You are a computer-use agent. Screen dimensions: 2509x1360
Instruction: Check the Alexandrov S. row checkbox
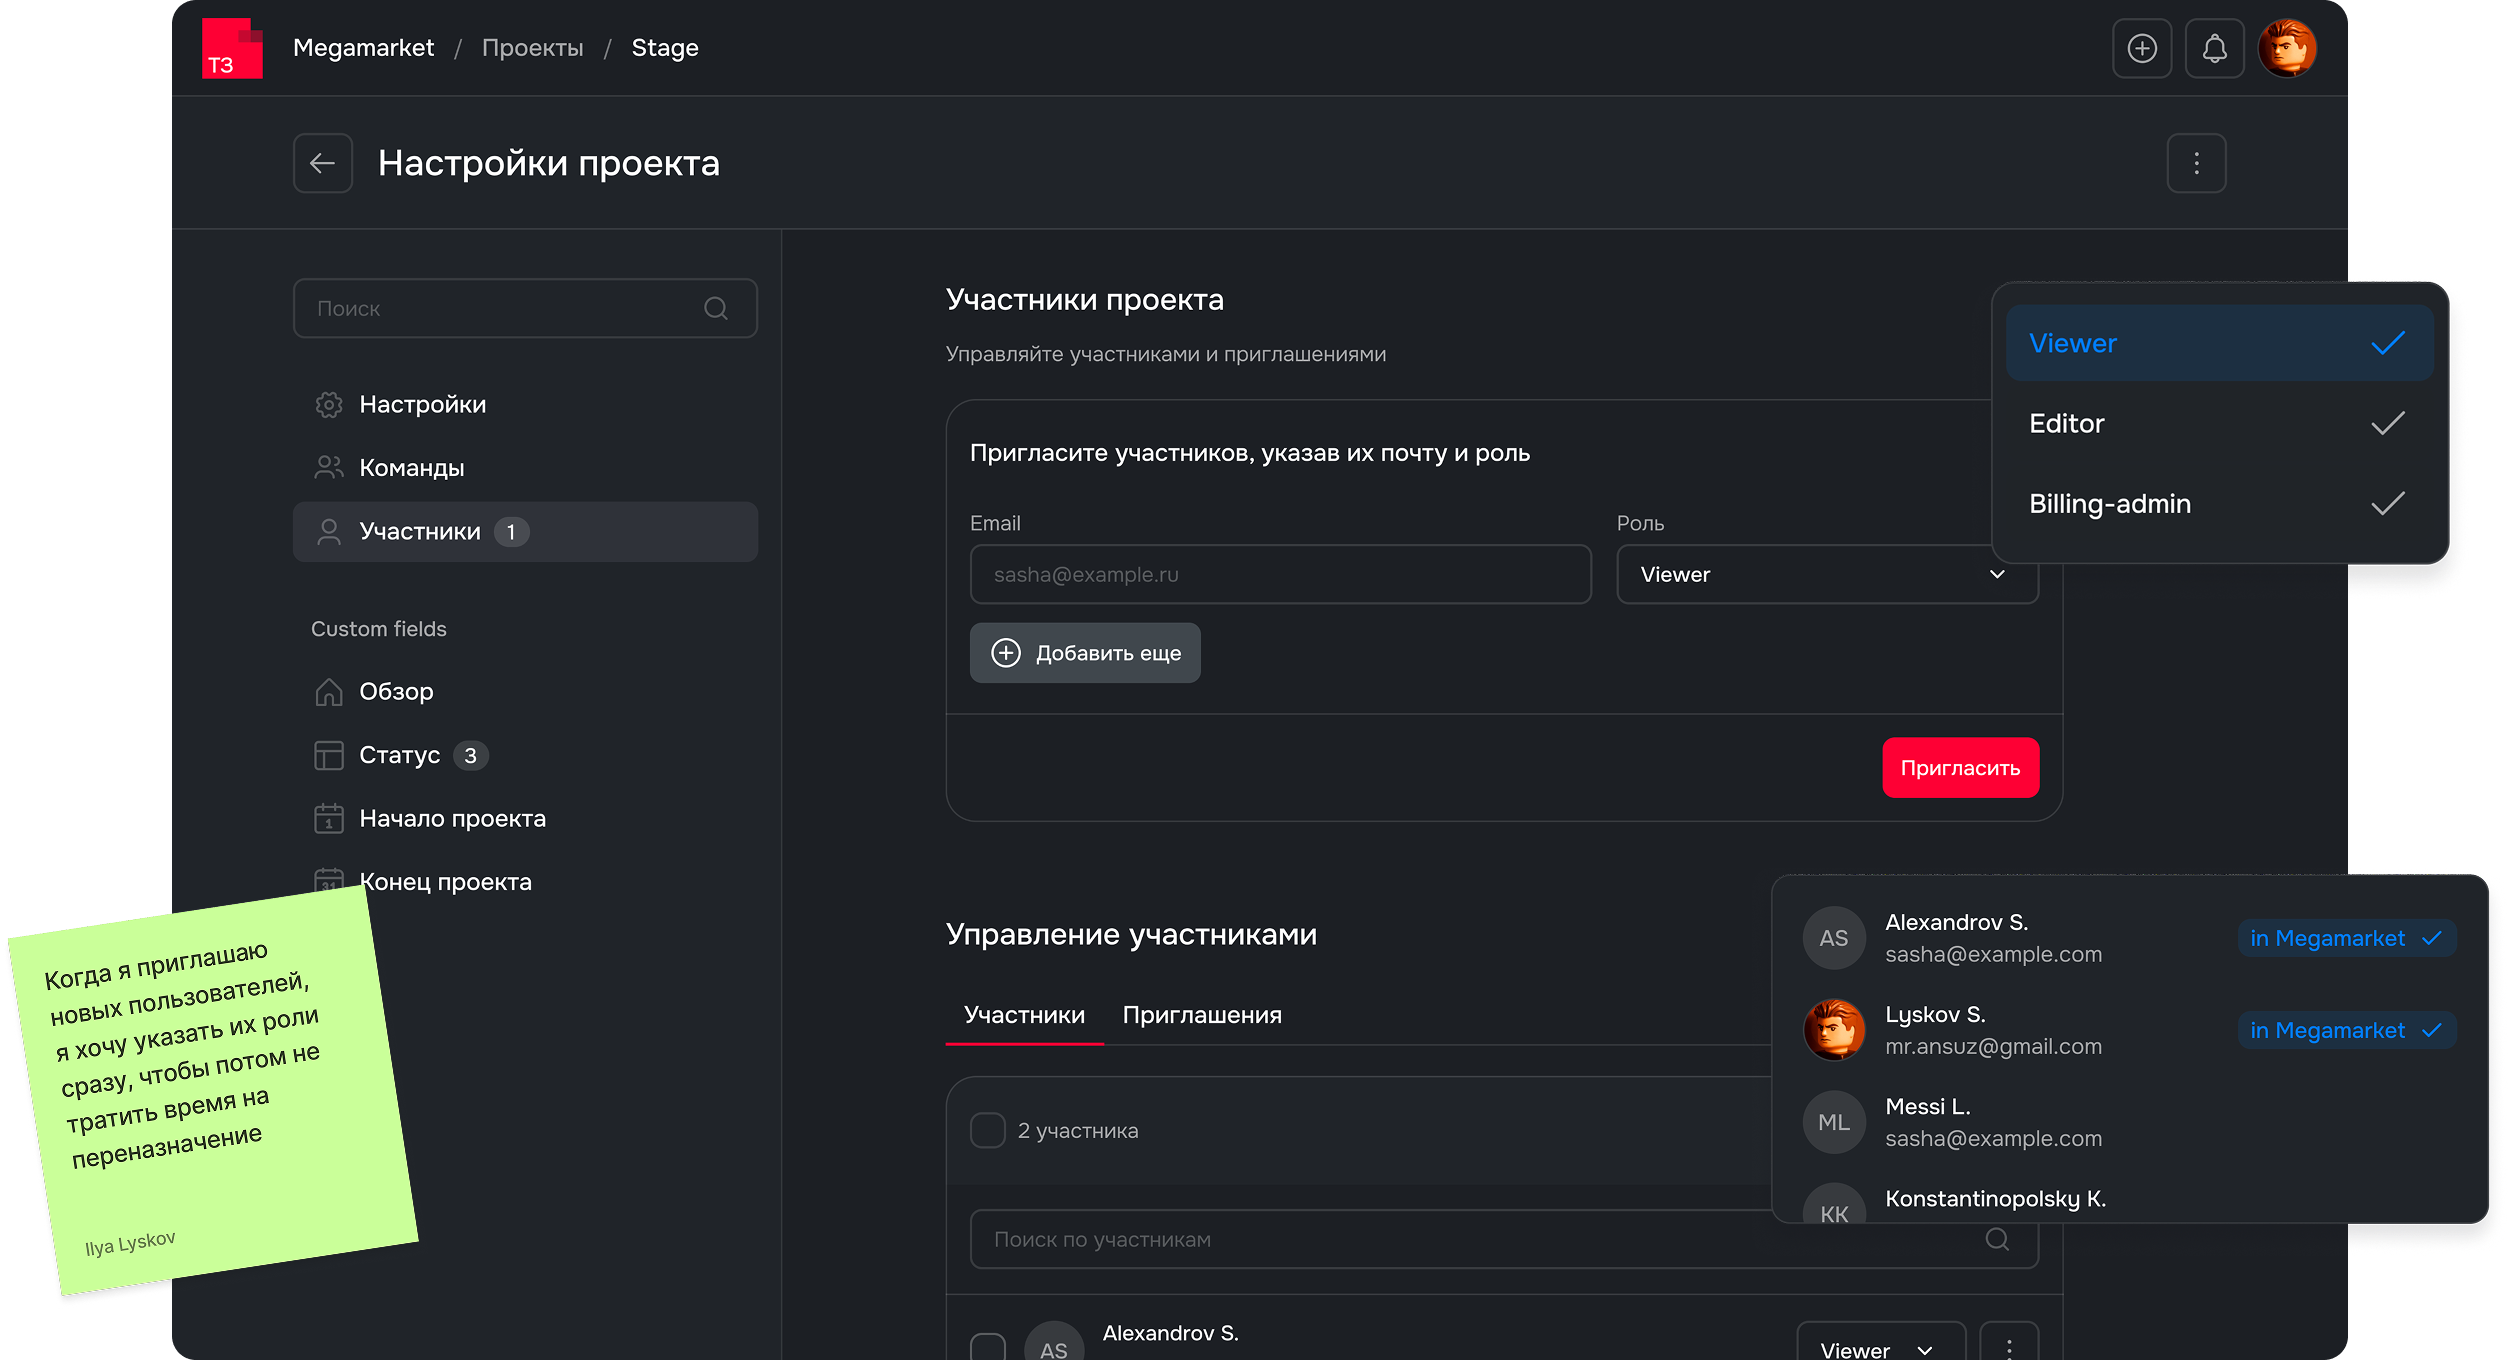coord(987,1346)
